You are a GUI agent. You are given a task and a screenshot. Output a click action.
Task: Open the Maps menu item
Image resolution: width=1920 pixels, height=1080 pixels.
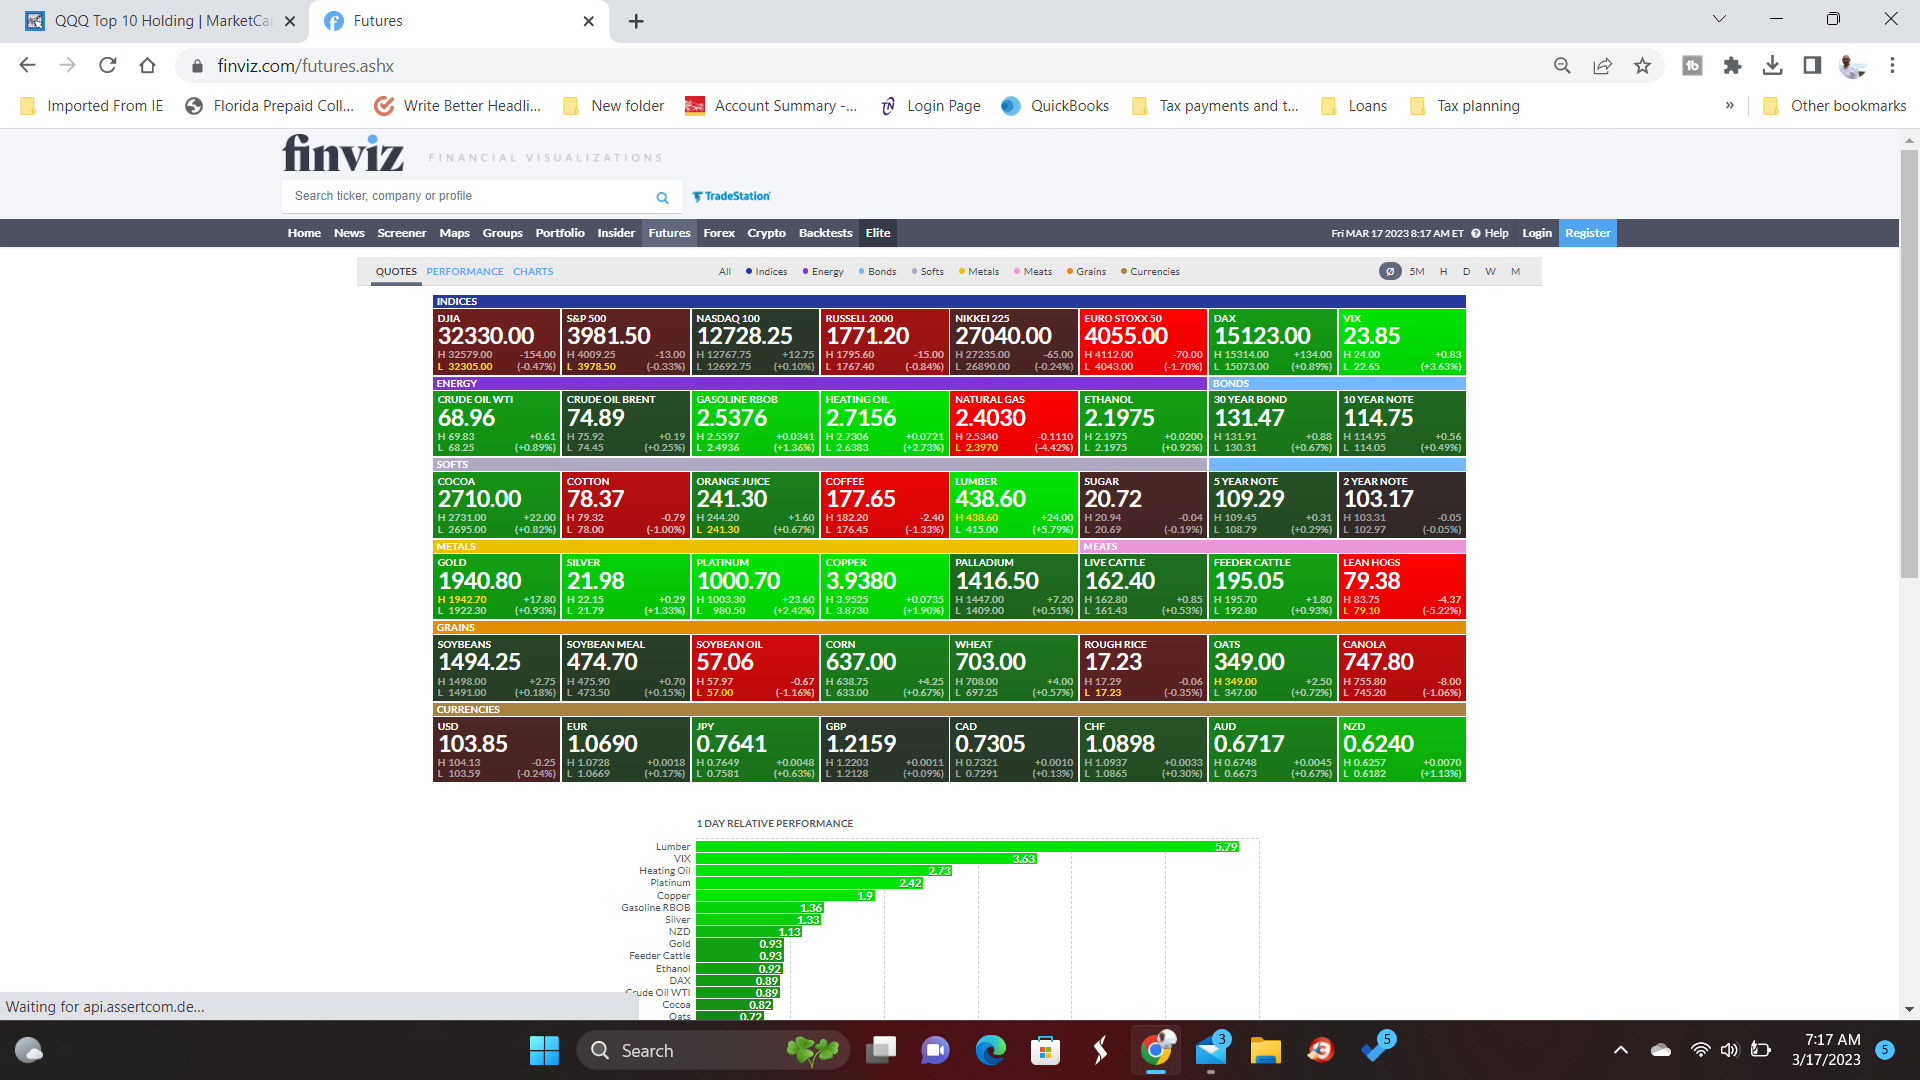(x=454, y=233)
